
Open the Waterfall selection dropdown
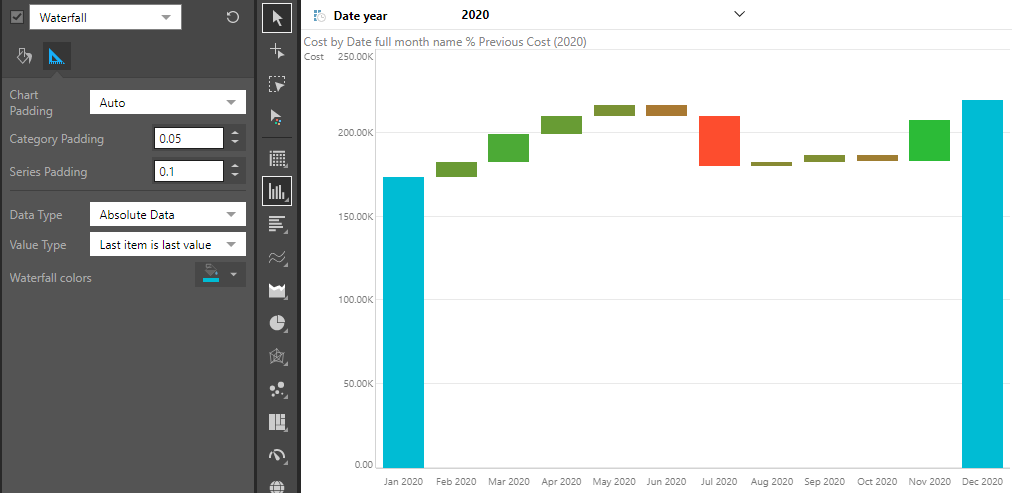[x=105, y=17]
